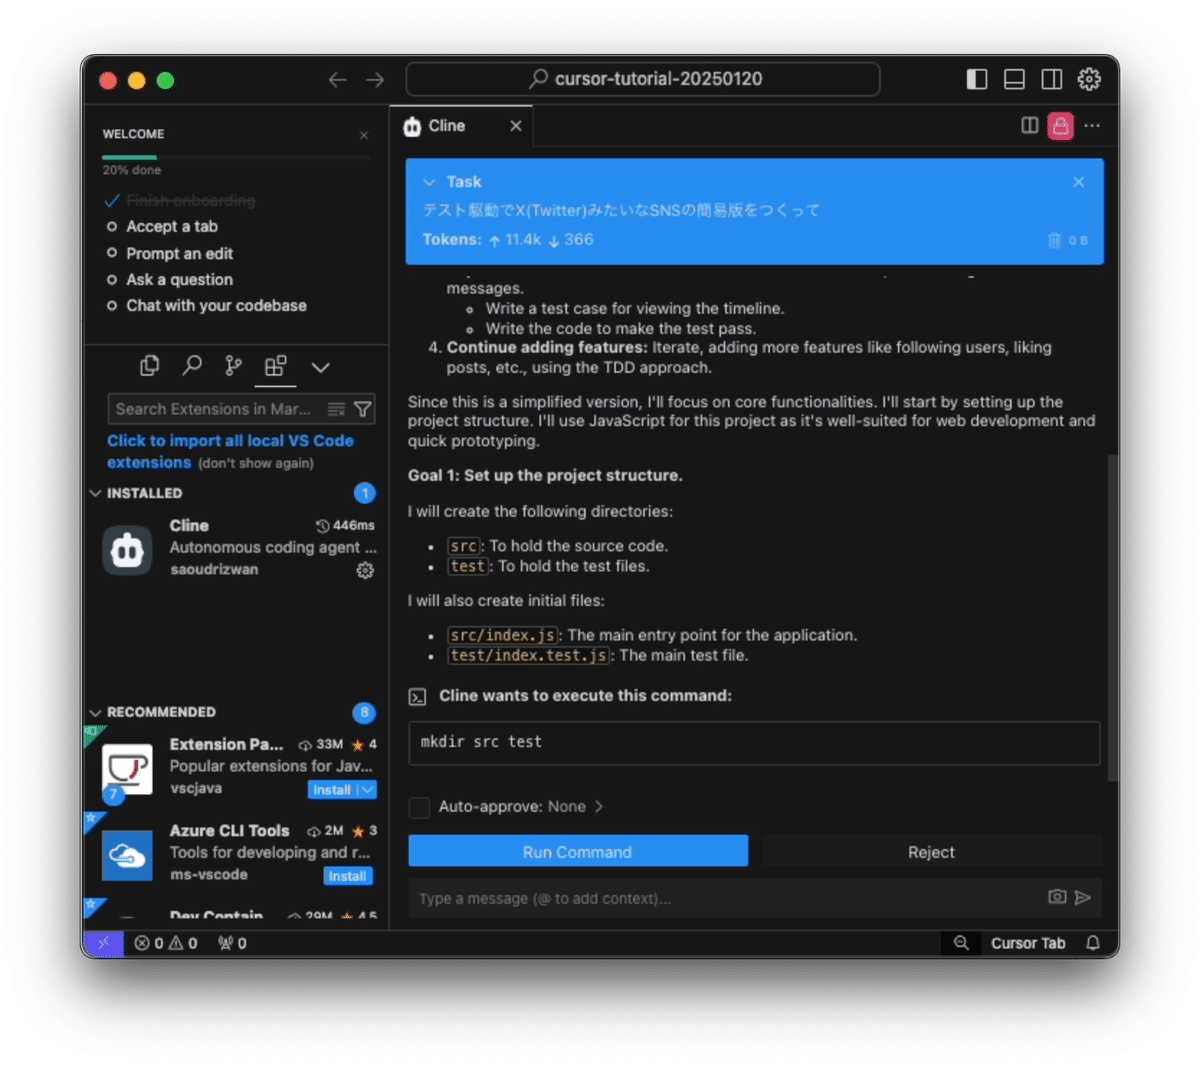Go back with the left arrow
The width and height of the screenshot is (1200, 1065).
tap(337, 80)
